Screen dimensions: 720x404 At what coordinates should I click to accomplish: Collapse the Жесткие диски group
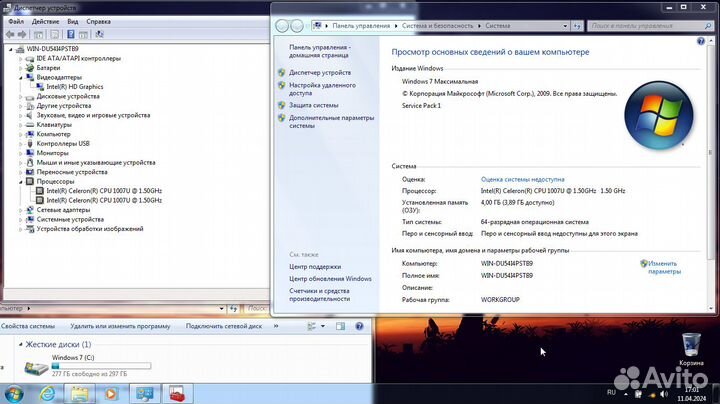(20, 344)
